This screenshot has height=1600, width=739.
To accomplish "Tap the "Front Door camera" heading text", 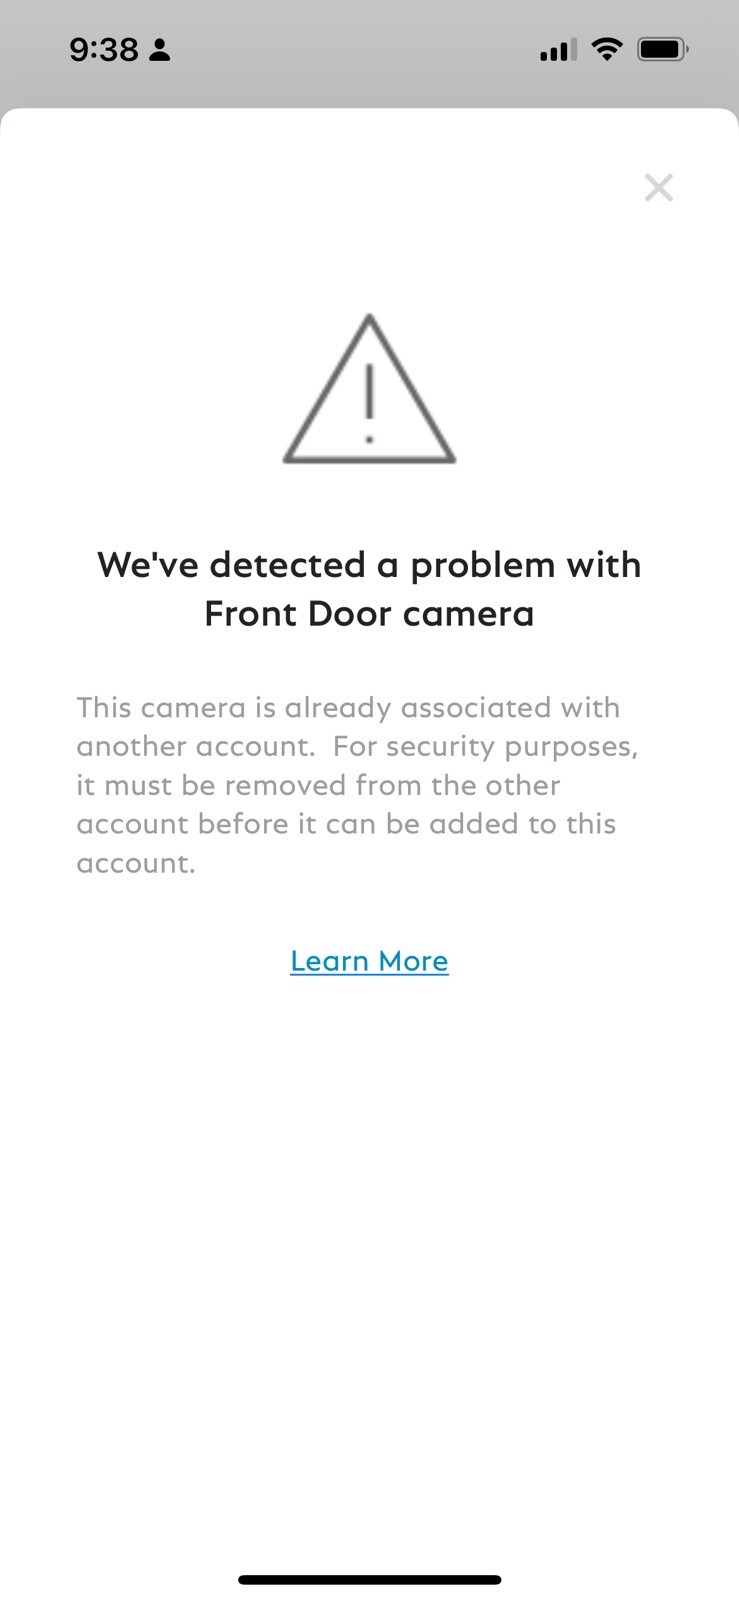I will coord(369,613).
